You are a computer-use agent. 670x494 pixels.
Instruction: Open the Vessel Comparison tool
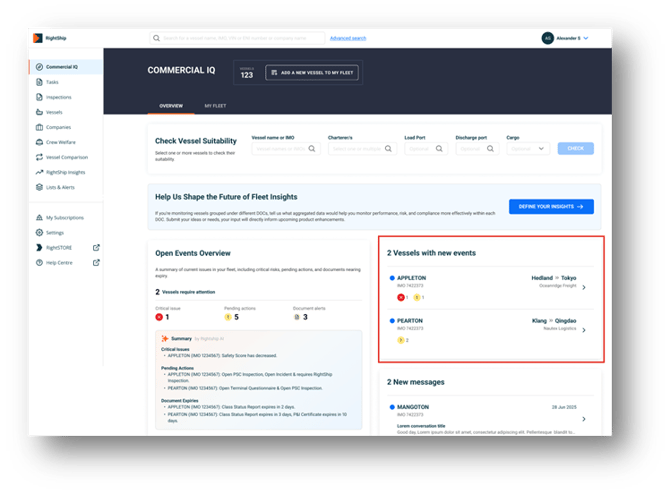(x=65, y=157)
